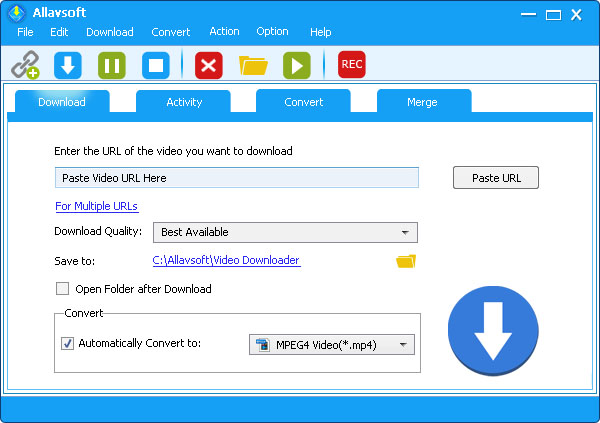The width and height of the screenshot is (600, 423).
Task: Open the yellow folder toolbar icon
Action: coord(253,66)
